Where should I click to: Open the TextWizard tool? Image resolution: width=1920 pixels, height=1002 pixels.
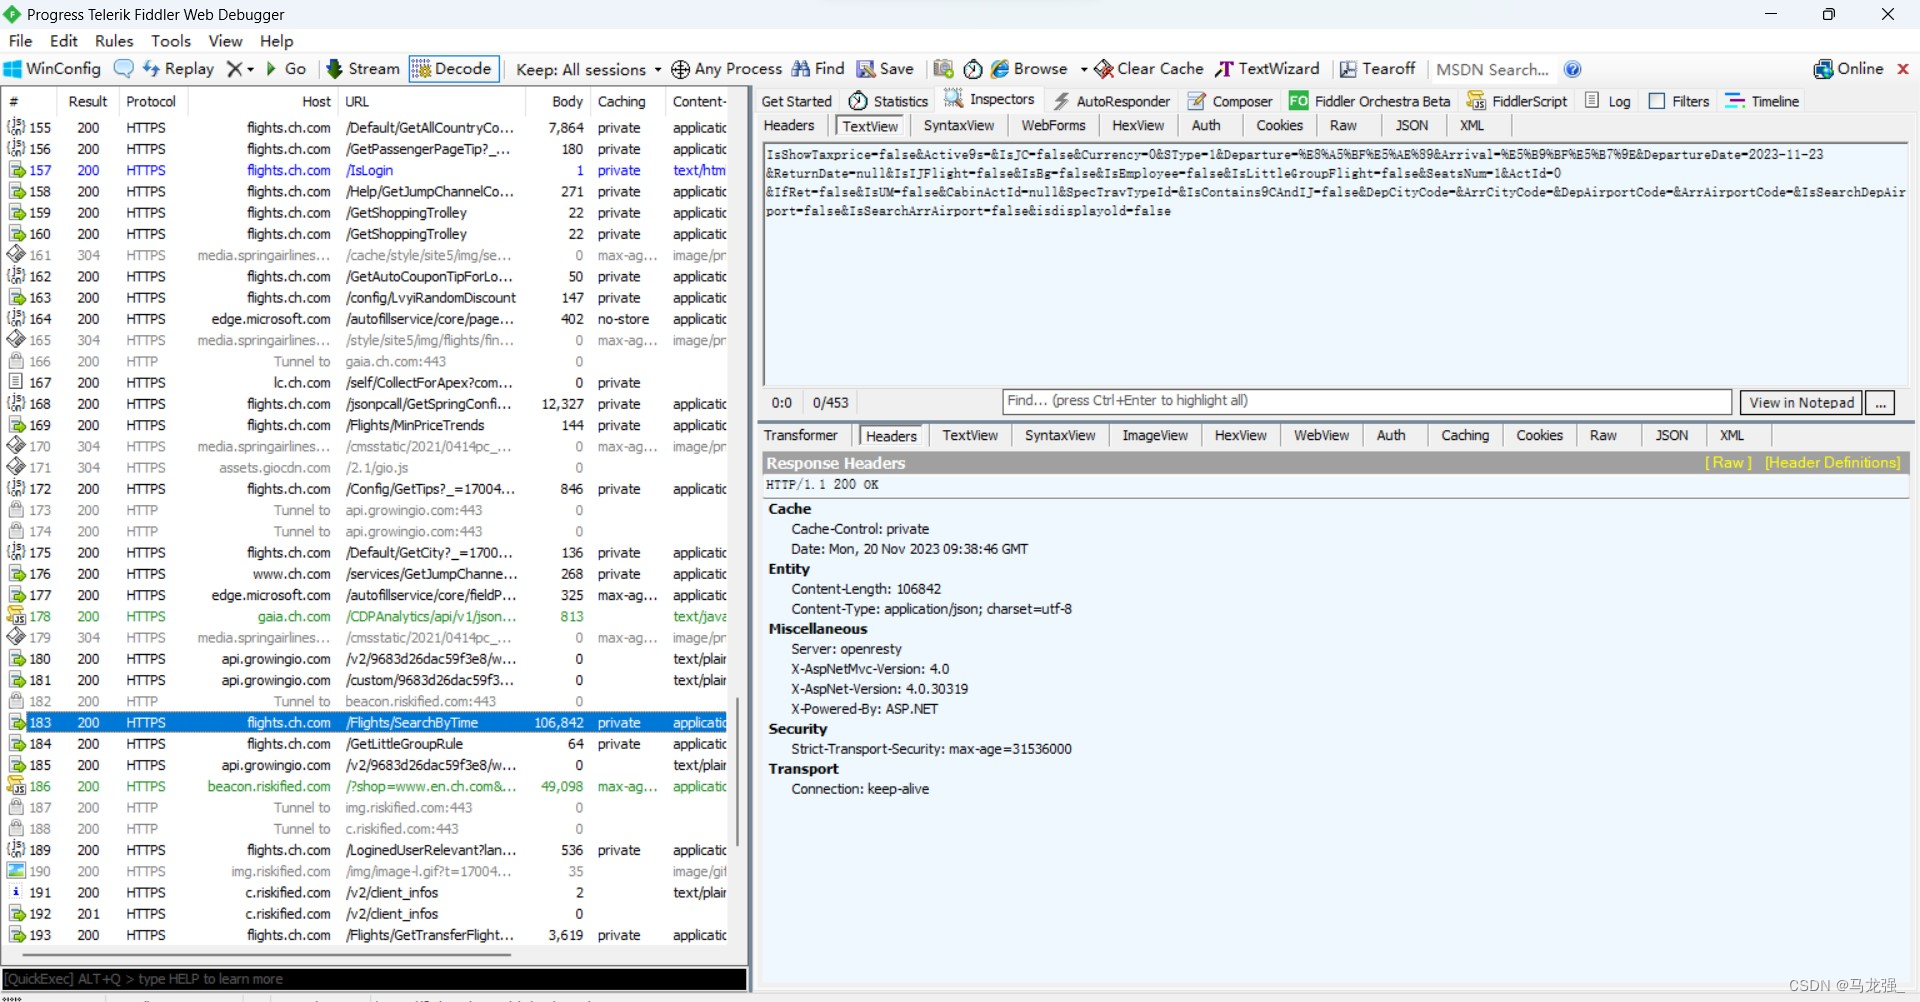click(1267, 69)
